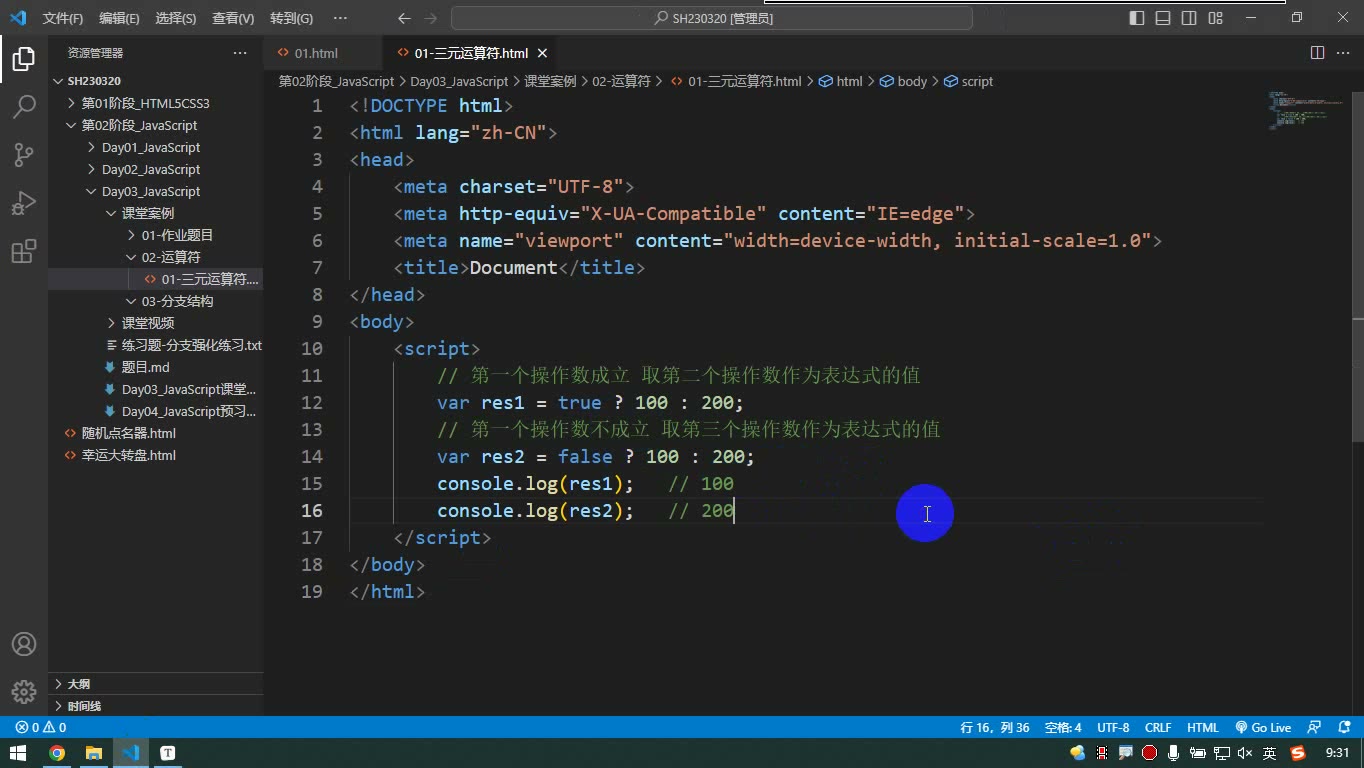Image resolution: width=1364 pixels, height=768 pixels.
Task: Open the Run and Debug view
Action: (x=24, y=202)
